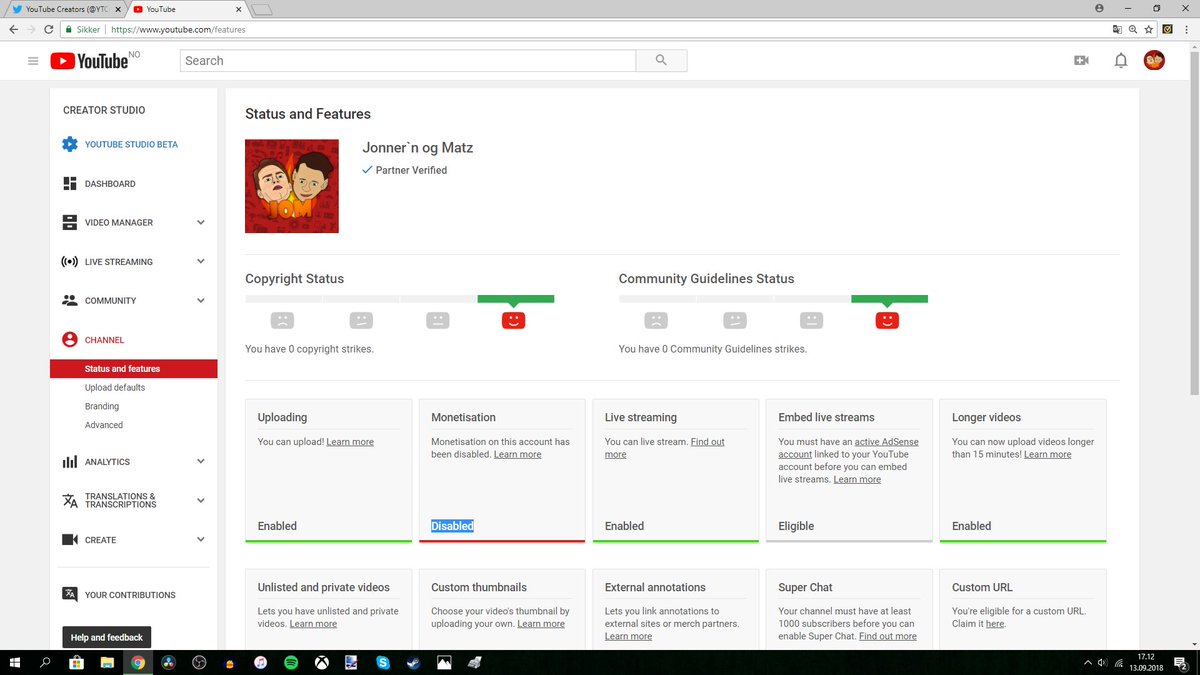
Task: Open Spotify from the taskbar
Action: 291,662
